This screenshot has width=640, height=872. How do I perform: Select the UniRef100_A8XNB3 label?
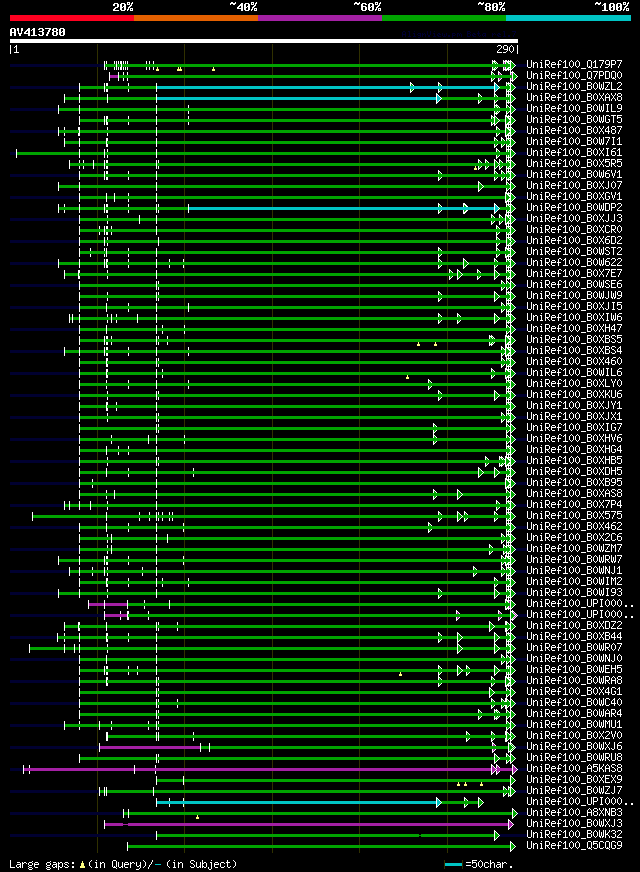(x=574, y=812)
